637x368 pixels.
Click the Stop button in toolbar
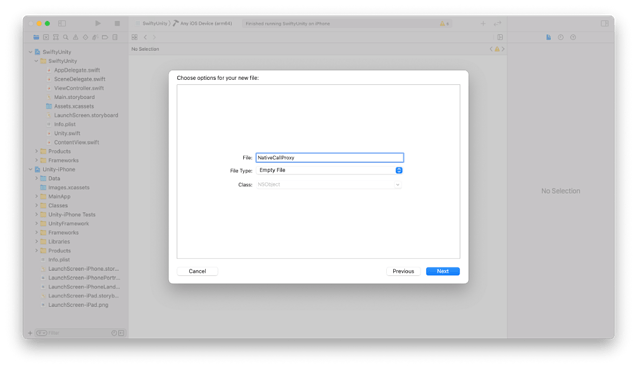pyautogui.click(x=117, y=24)
